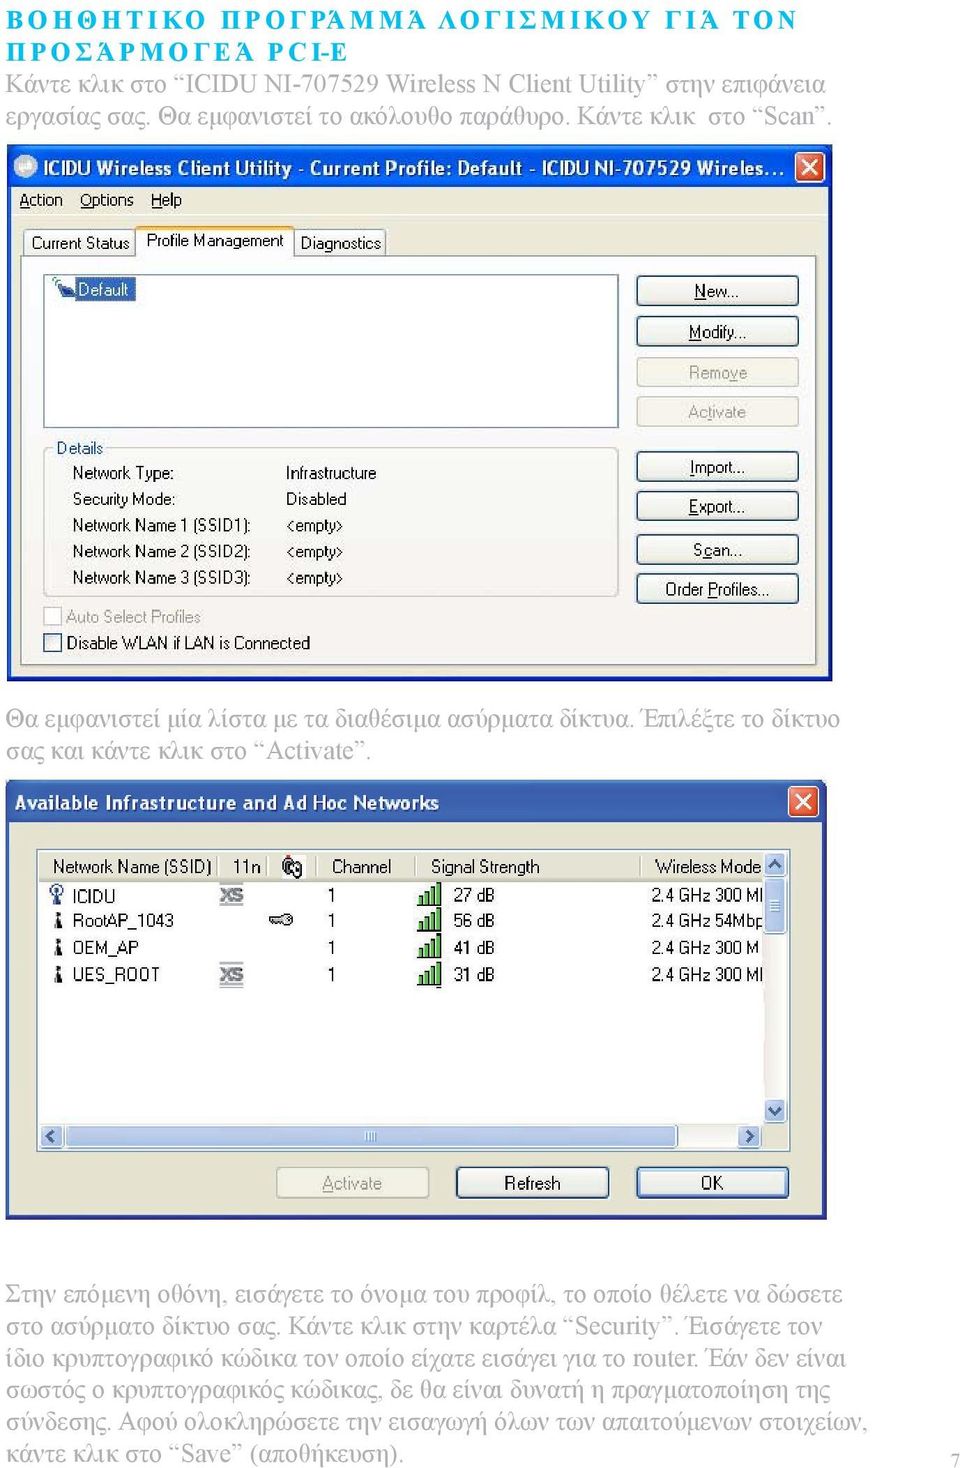Click the antenna icon beside RootAP_1043

(x=57, y=921)
